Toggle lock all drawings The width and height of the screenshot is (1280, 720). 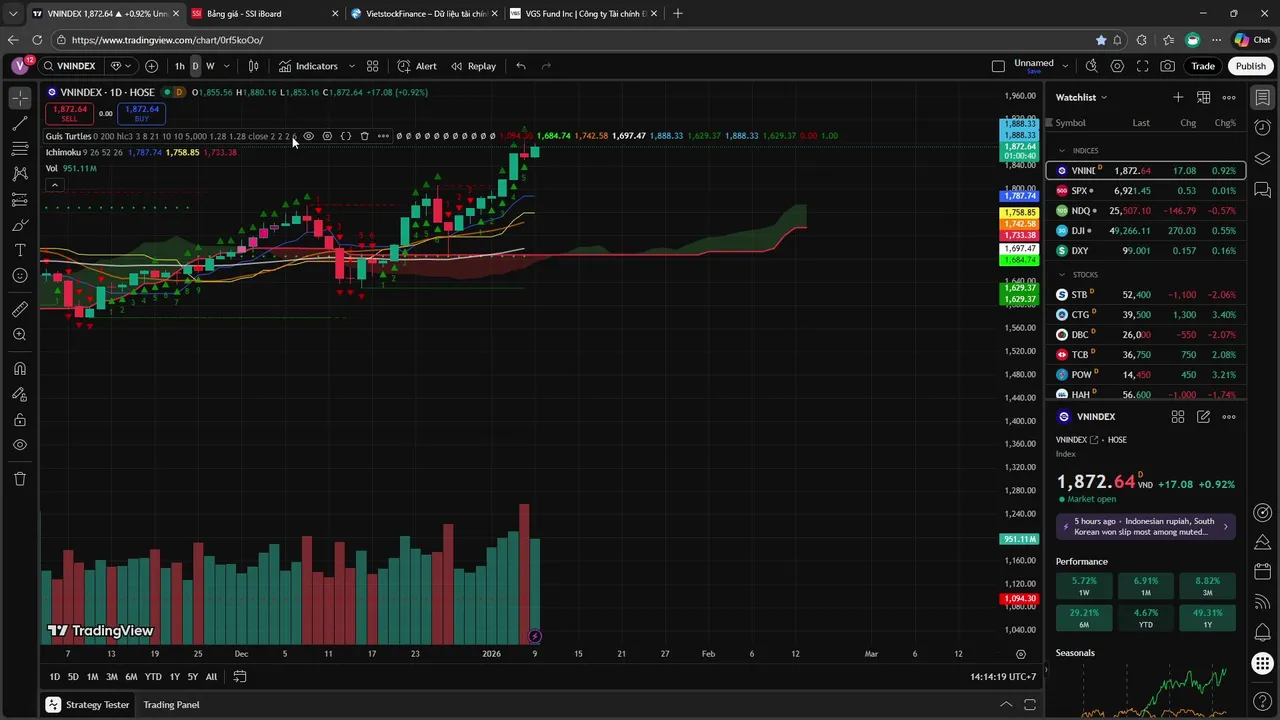pyautogui.click(x=20, y=420)
